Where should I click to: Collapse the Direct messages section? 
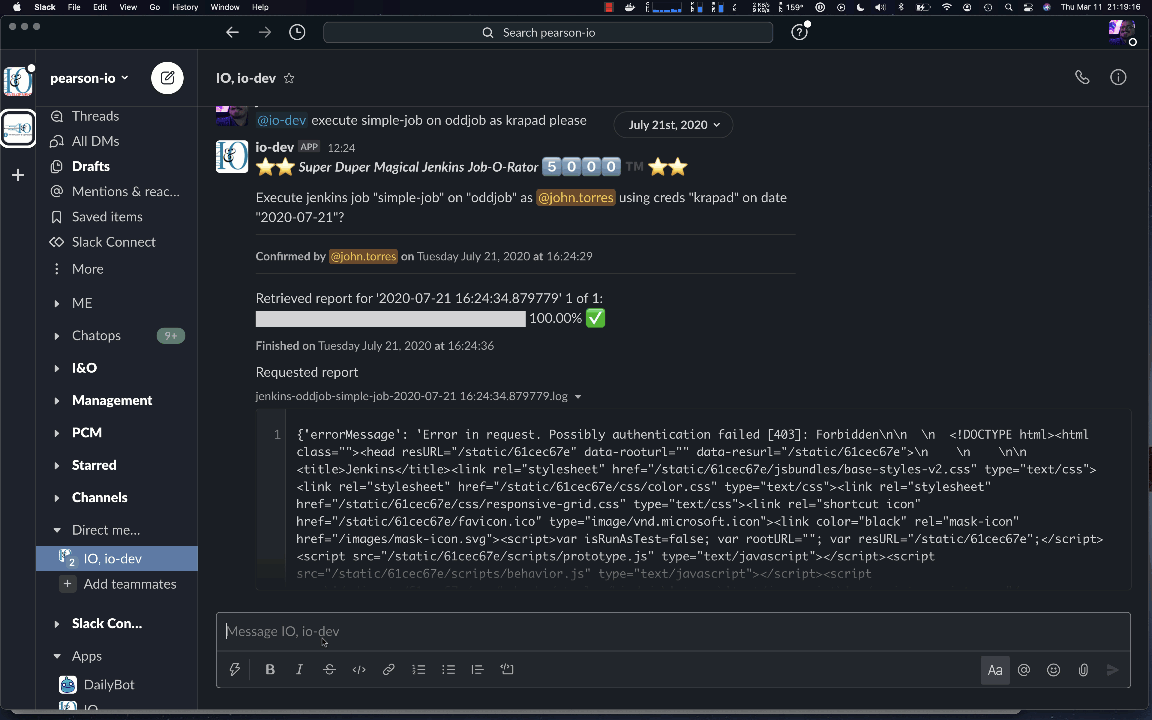[x=57, y=530]
